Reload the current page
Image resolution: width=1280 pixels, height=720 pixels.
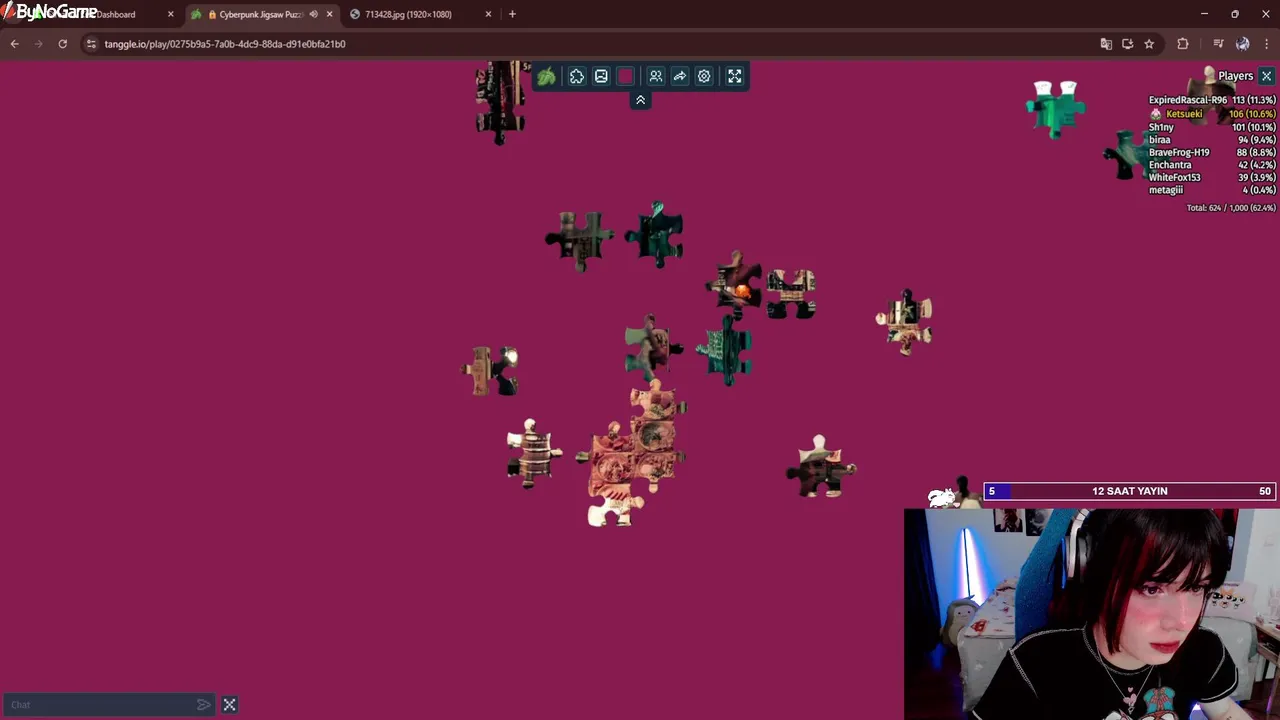pos(62,44)
